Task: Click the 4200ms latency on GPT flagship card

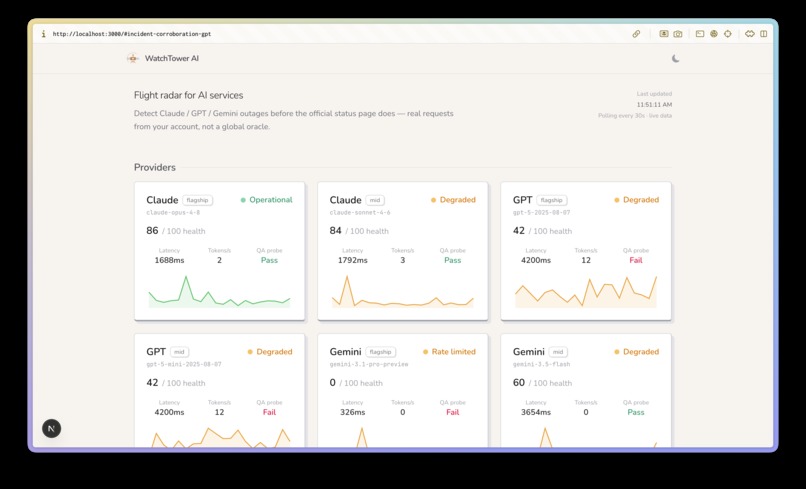Action: (536, 260)
